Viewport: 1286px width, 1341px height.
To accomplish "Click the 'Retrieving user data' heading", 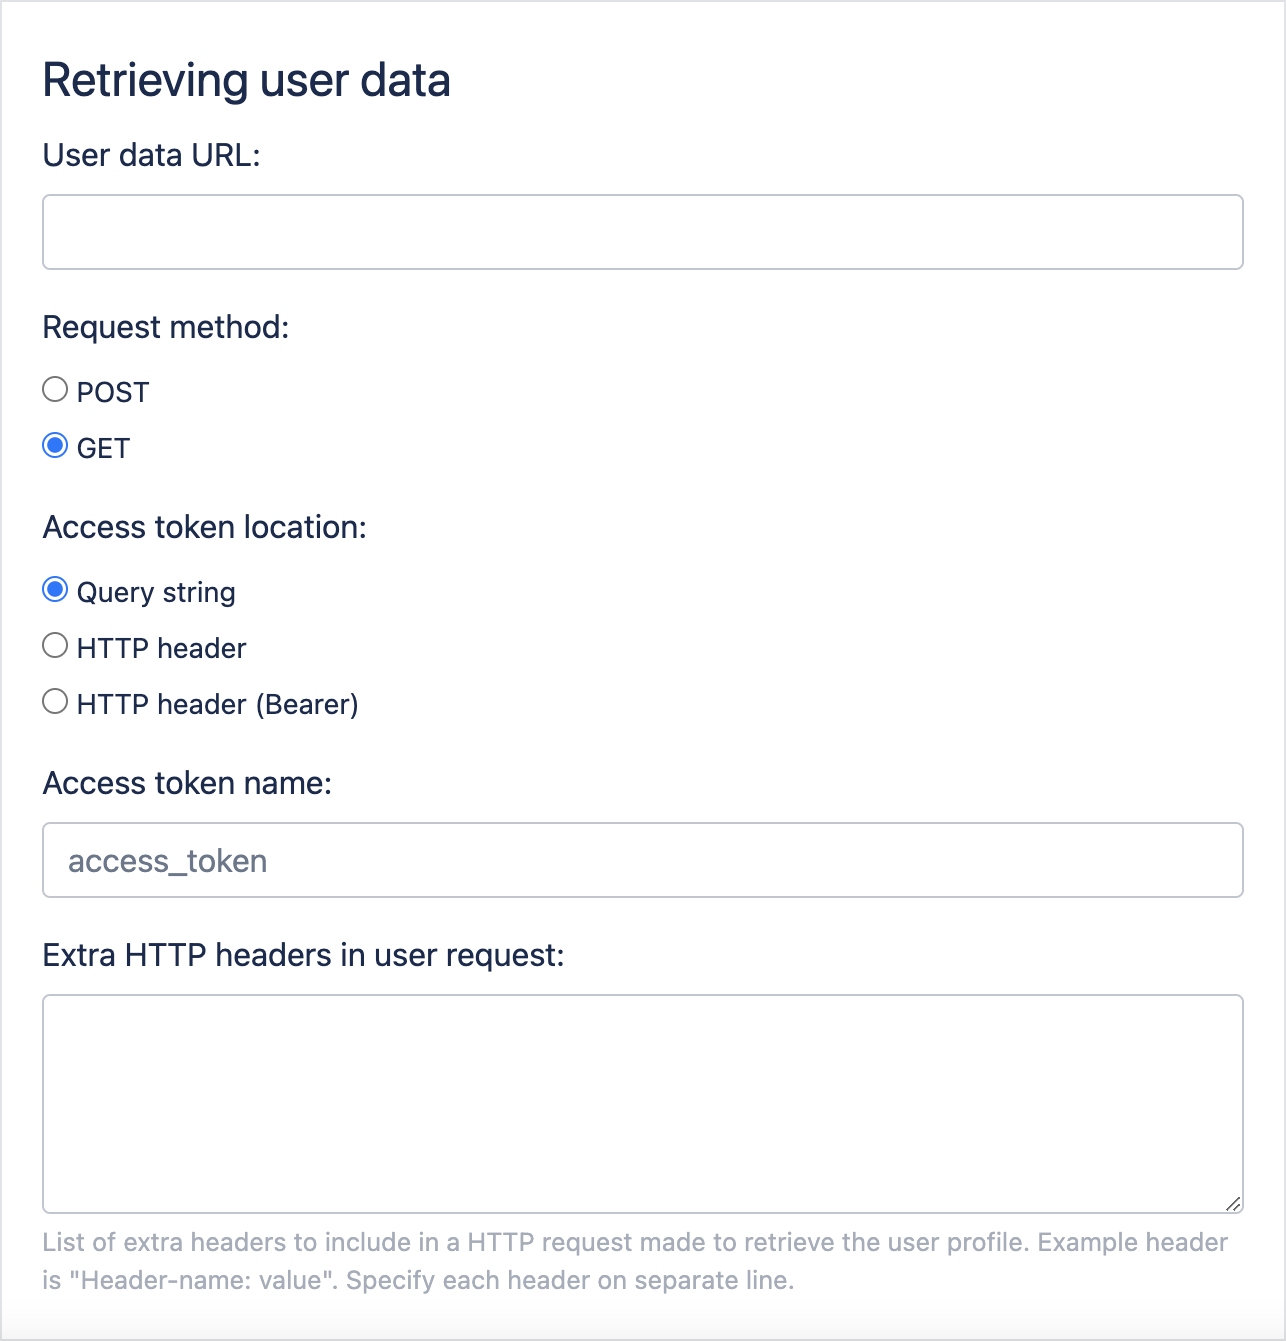I will [x=246, y=81].
